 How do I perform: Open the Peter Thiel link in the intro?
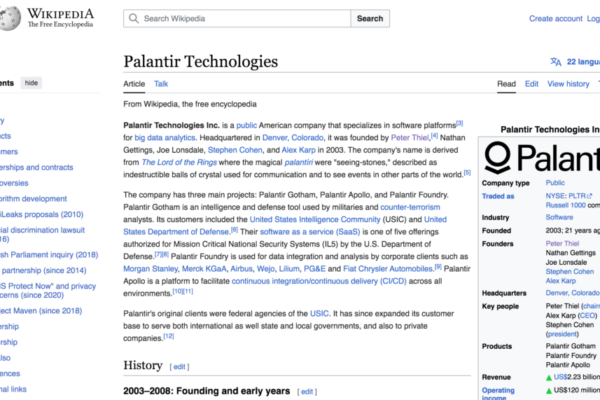[x=410, y=138]
